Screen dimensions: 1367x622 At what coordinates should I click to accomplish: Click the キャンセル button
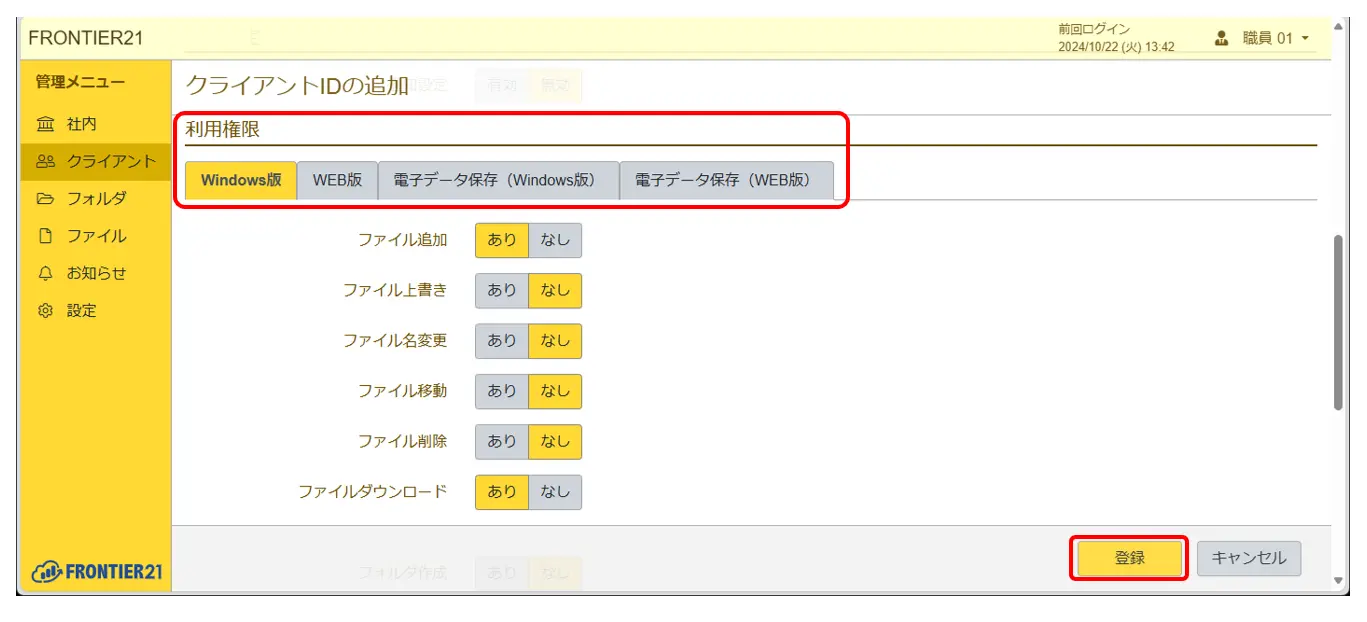click(1248, 558)
